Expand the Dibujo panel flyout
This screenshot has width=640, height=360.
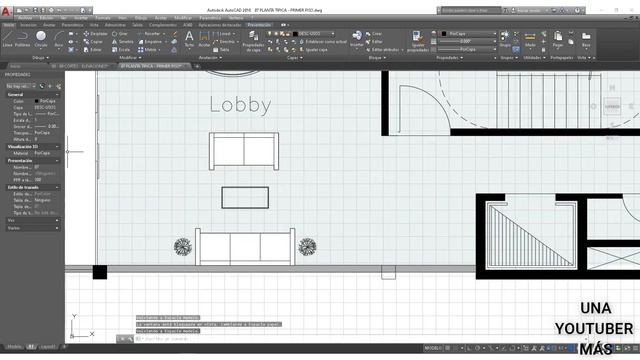[x=41, y=58]
